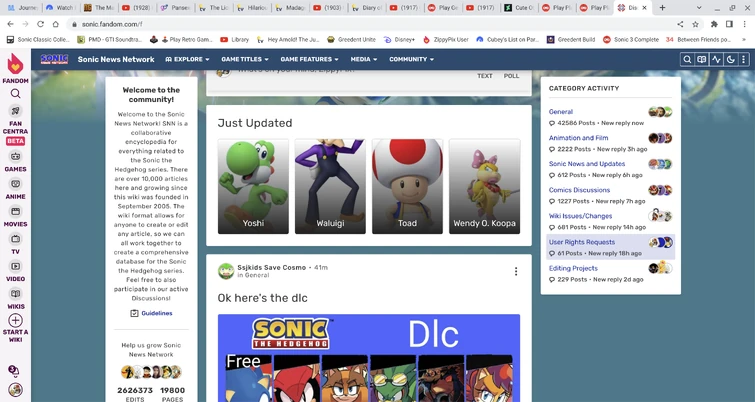Screen dimensions: 755x402
Task: Open the Disney+ bookmark
Action: 399,39
